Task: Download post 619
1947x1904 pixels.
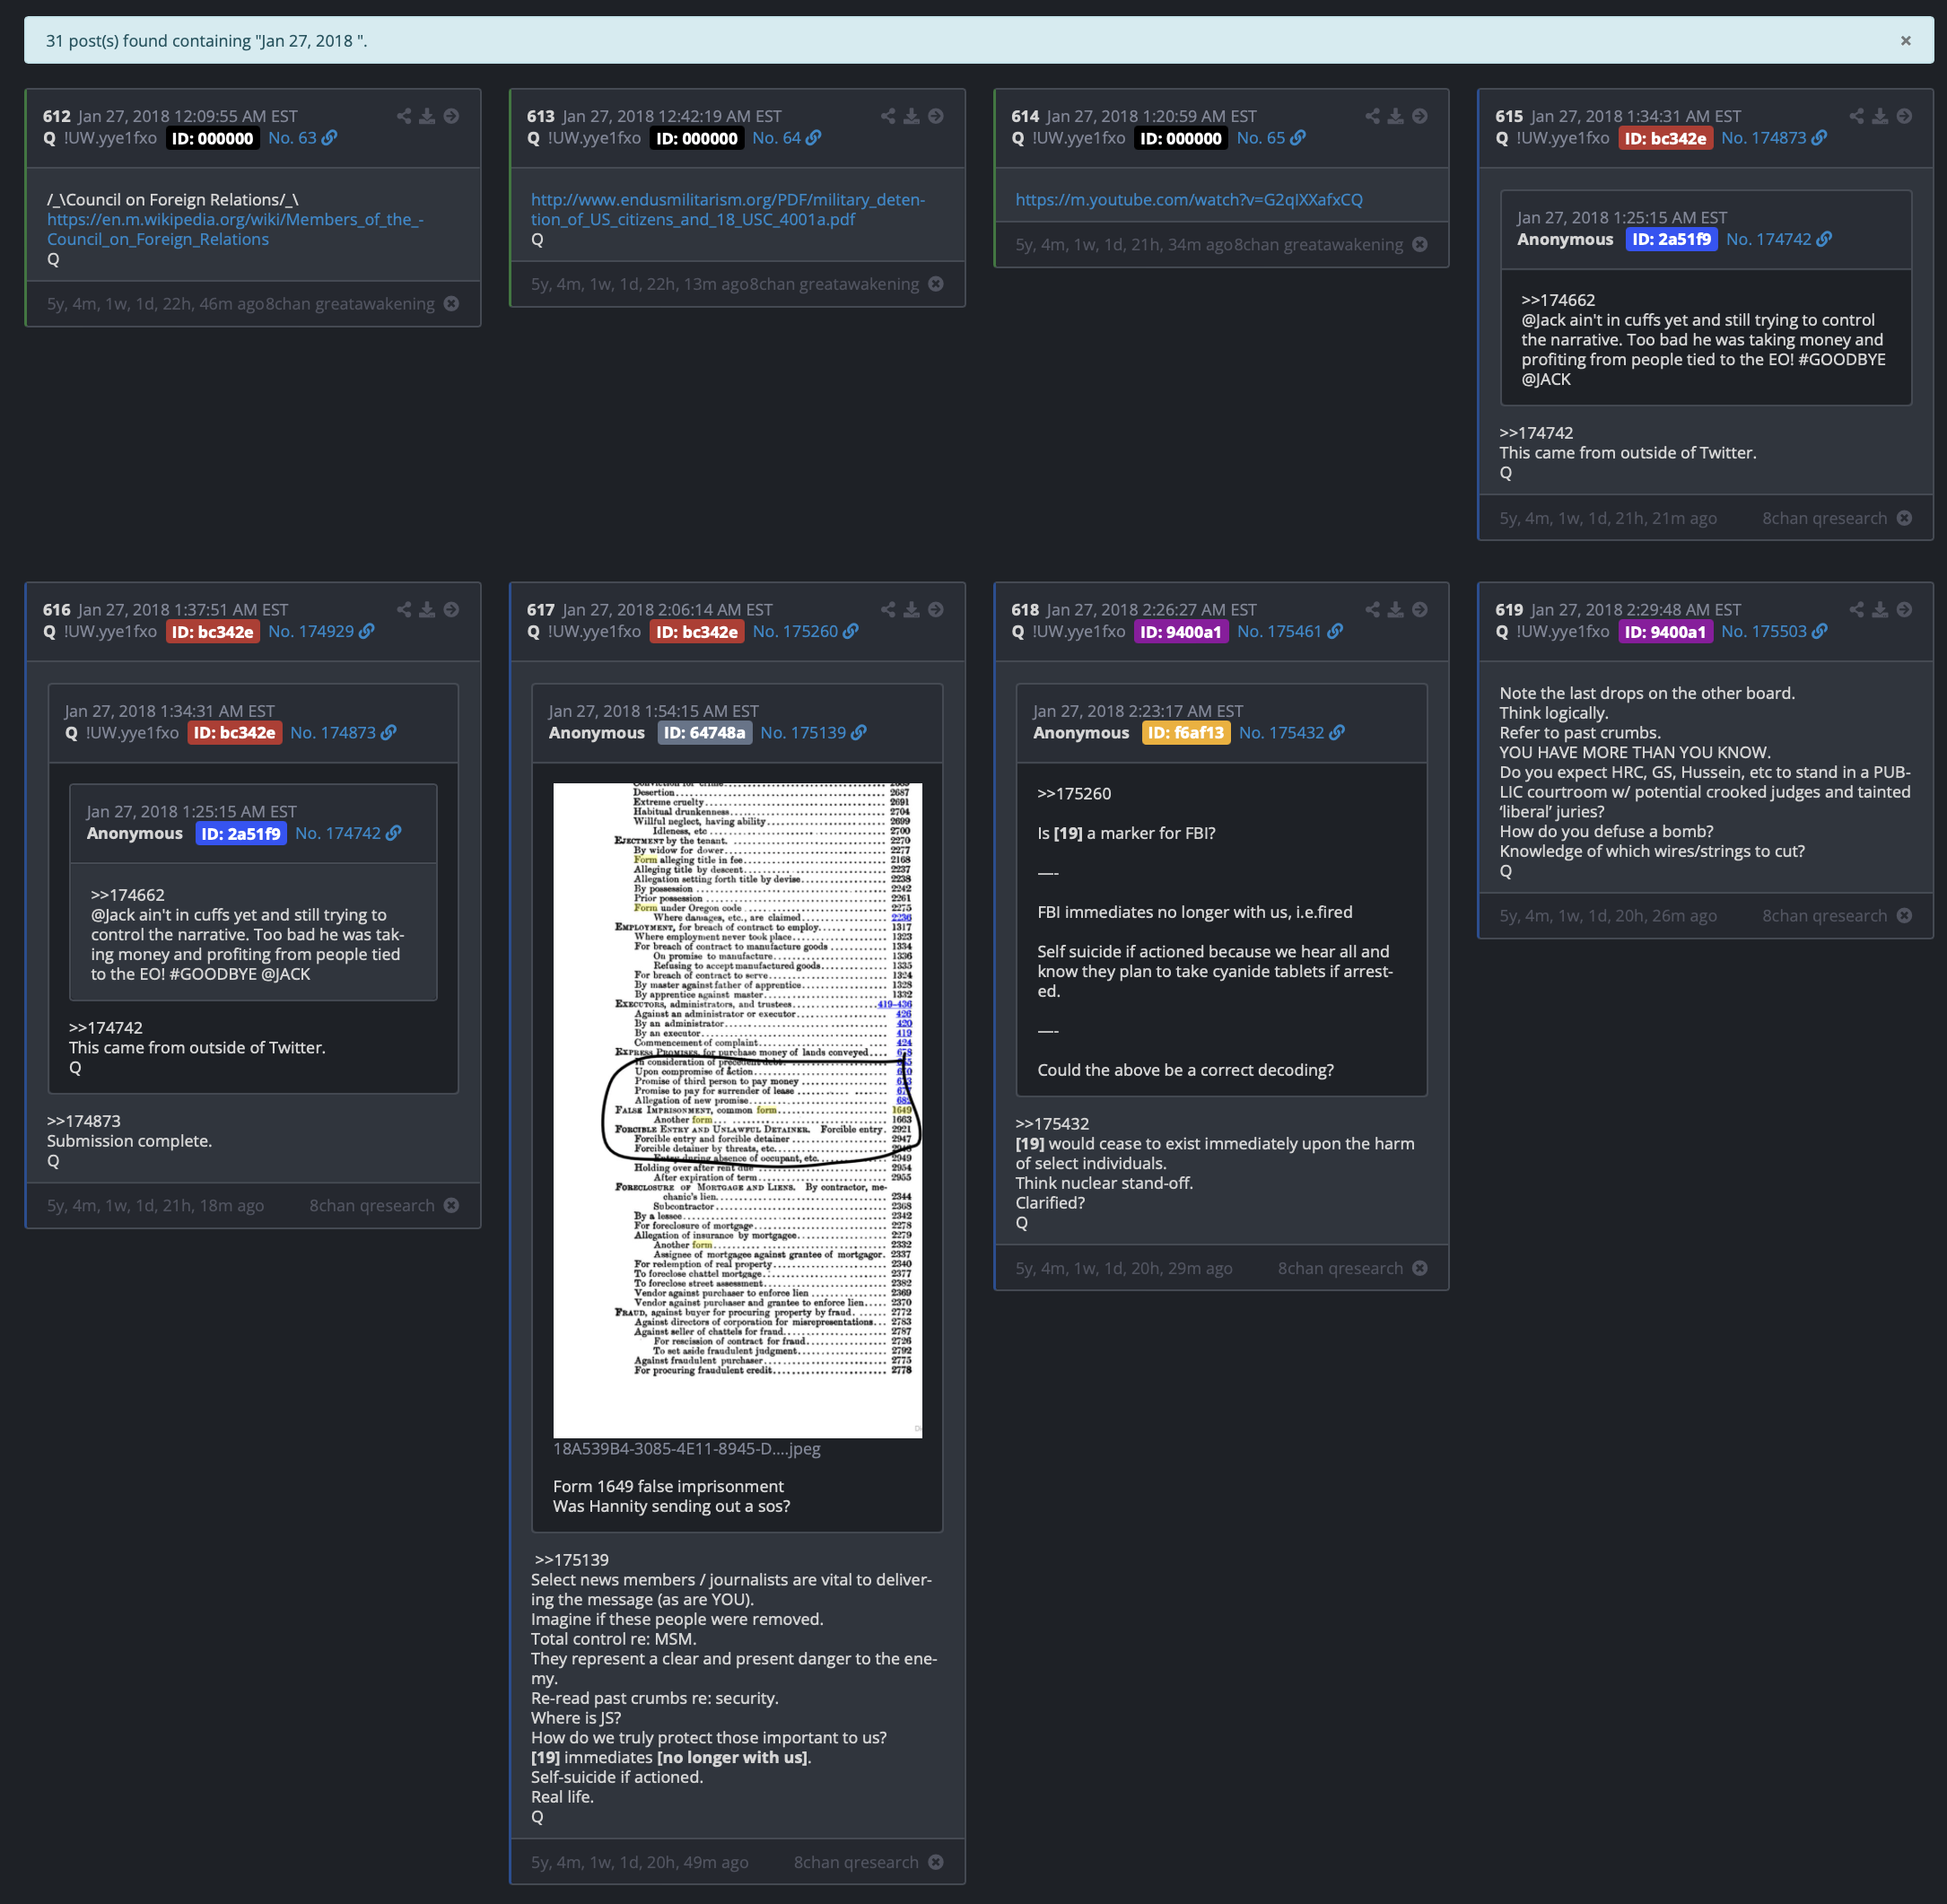Action: click(1880, 609)
